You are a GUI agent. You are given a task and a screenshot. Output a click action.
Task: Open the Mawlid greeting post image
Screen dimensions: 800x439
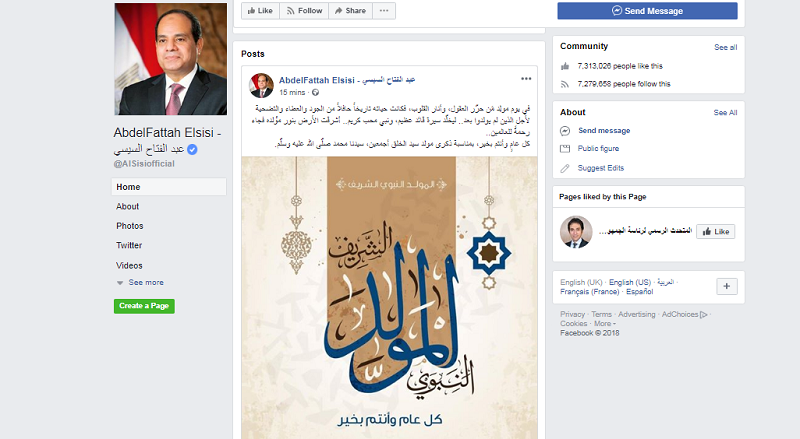389,298
